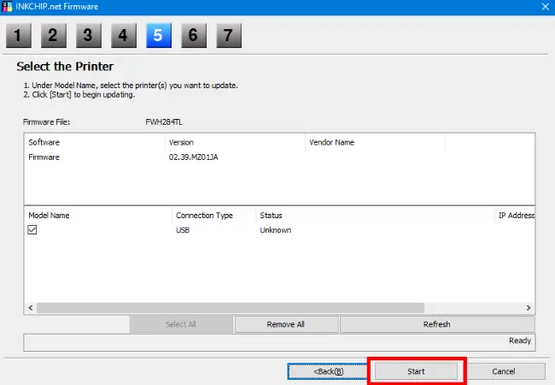Click the horizontal scrollbar thumb
Viewport: 555px width, 385px height.
coord(230,308)
